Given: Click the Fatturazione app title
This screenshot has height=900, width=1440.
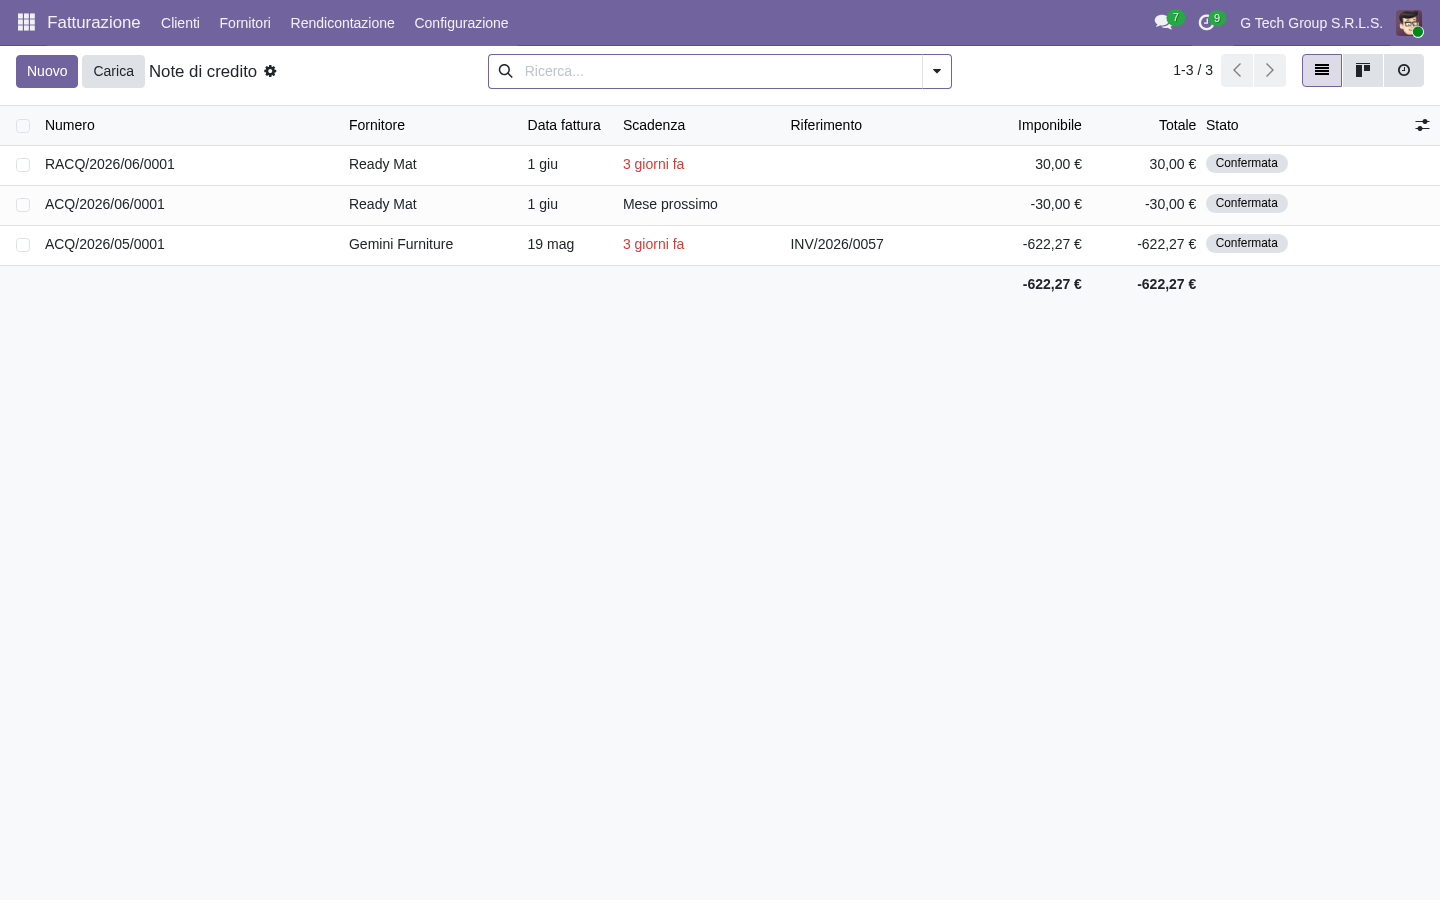Looking at the screenshot, I should pos(94,23).
